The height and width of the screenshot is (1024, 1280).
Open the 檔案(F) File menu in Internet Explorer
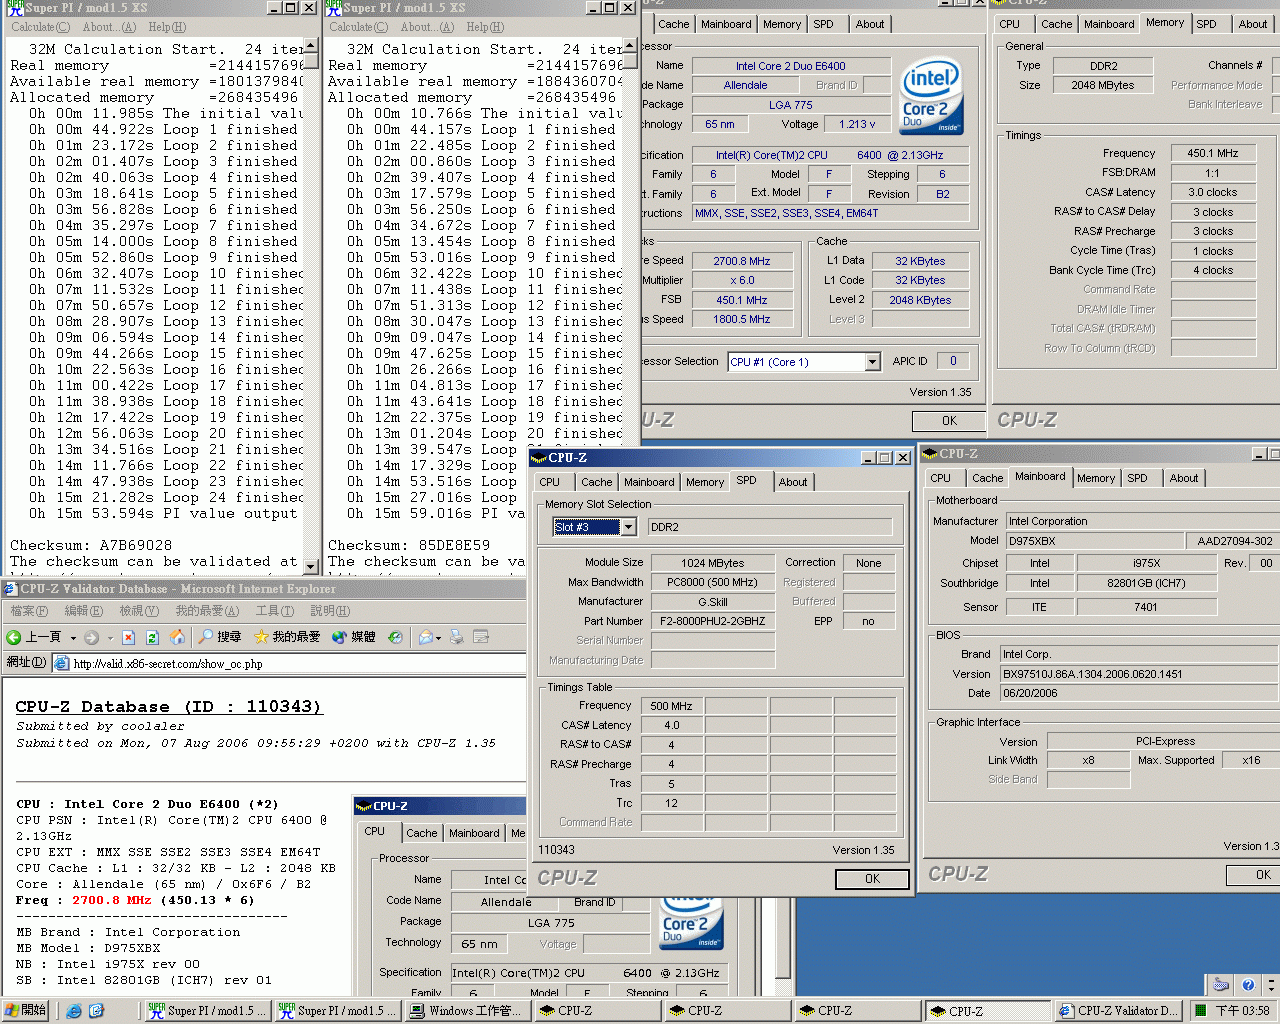[x=28, y=611]
